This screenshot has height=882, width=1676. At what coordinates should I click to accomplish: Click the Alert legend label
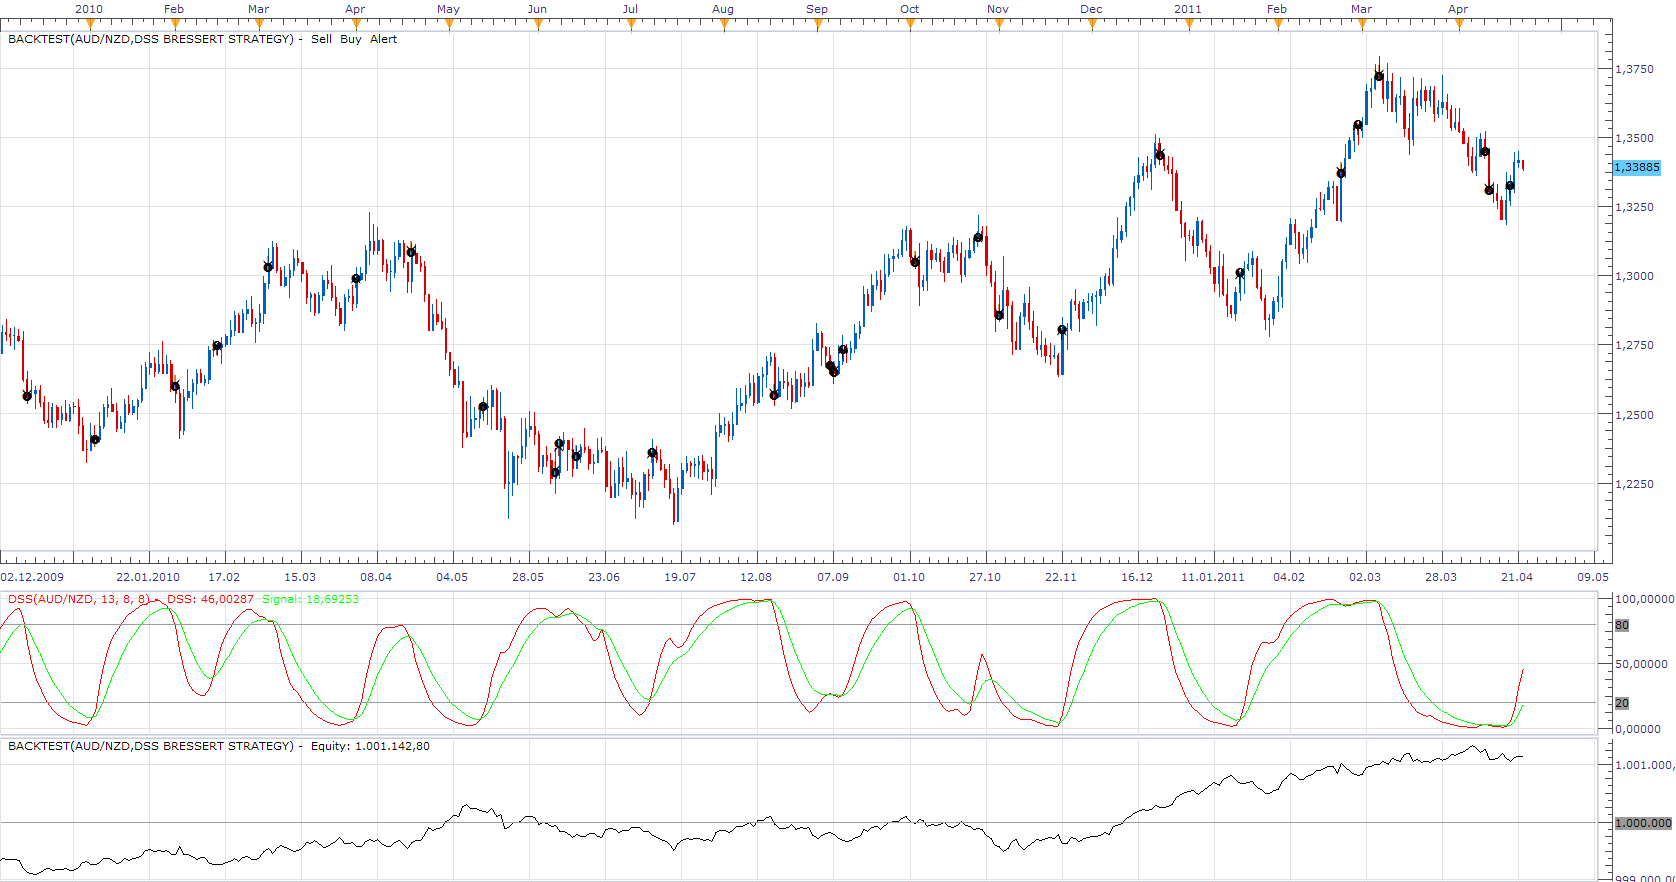pos(383,39)
